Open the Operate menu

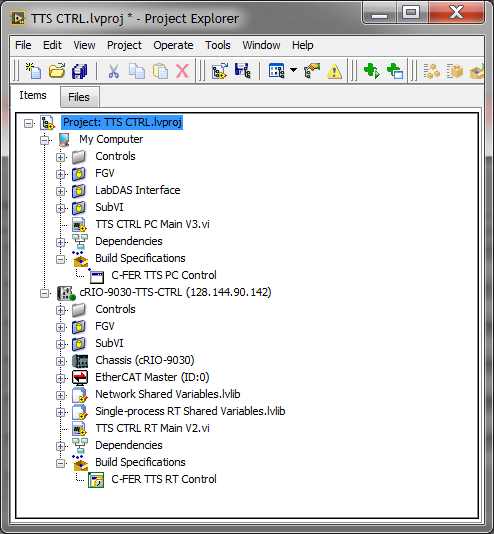point(173,45)
